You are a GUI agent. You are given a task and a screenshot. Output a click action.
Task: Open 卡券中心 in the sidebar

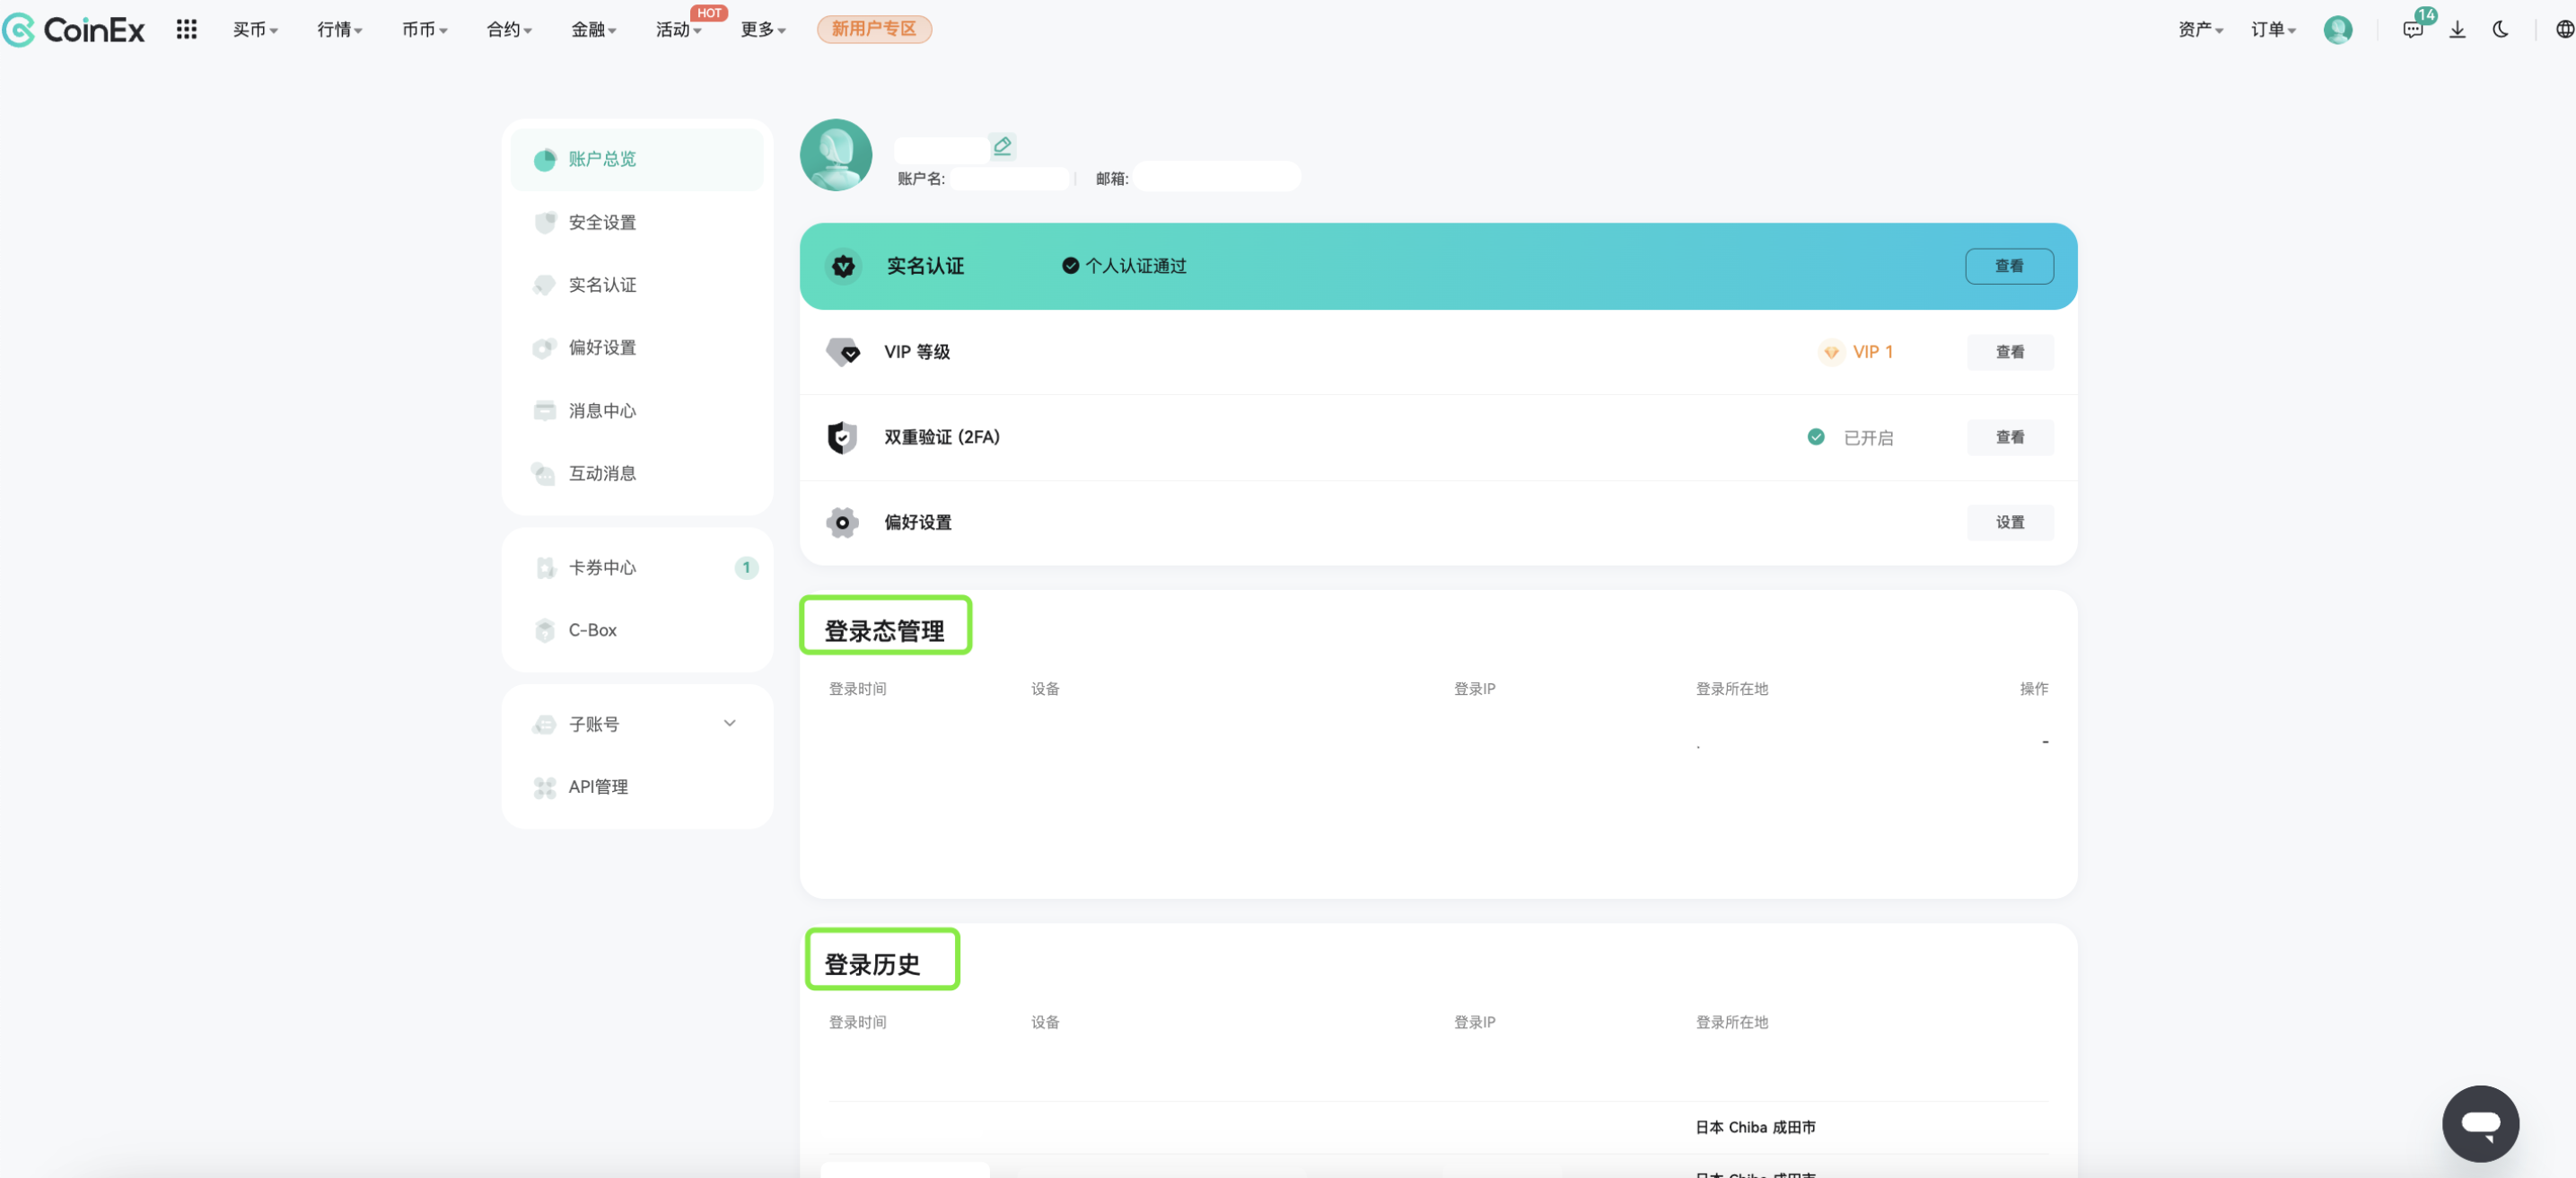click(x=602, y=567)
